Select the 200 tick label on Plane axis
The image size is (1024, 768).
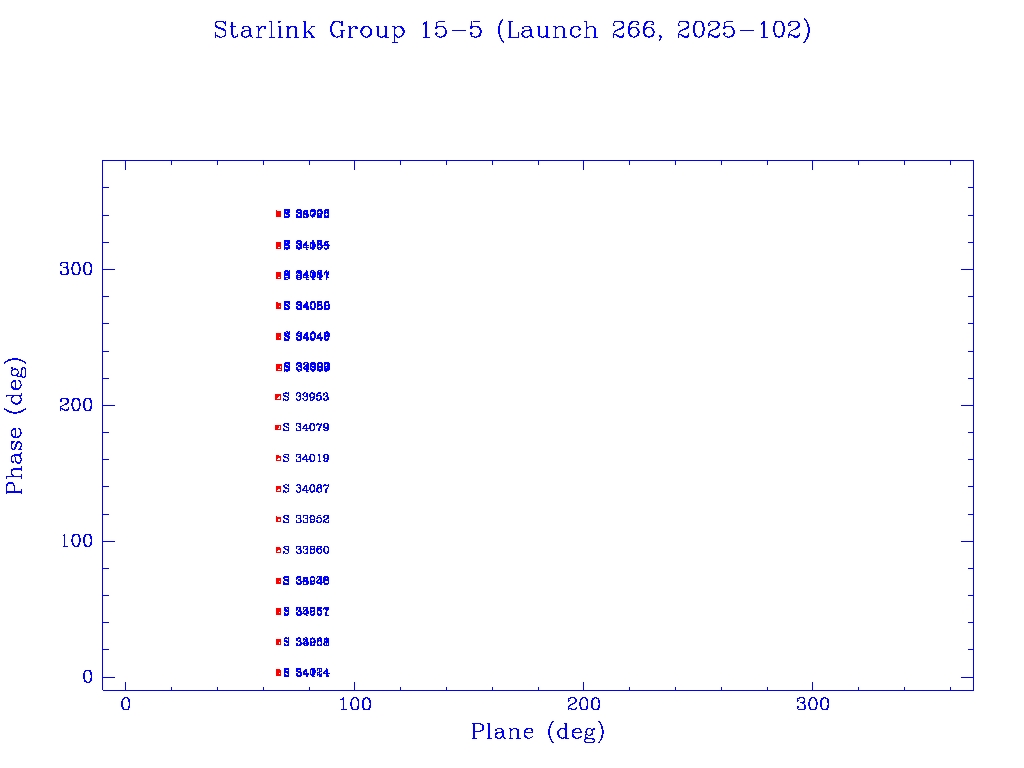584,704
